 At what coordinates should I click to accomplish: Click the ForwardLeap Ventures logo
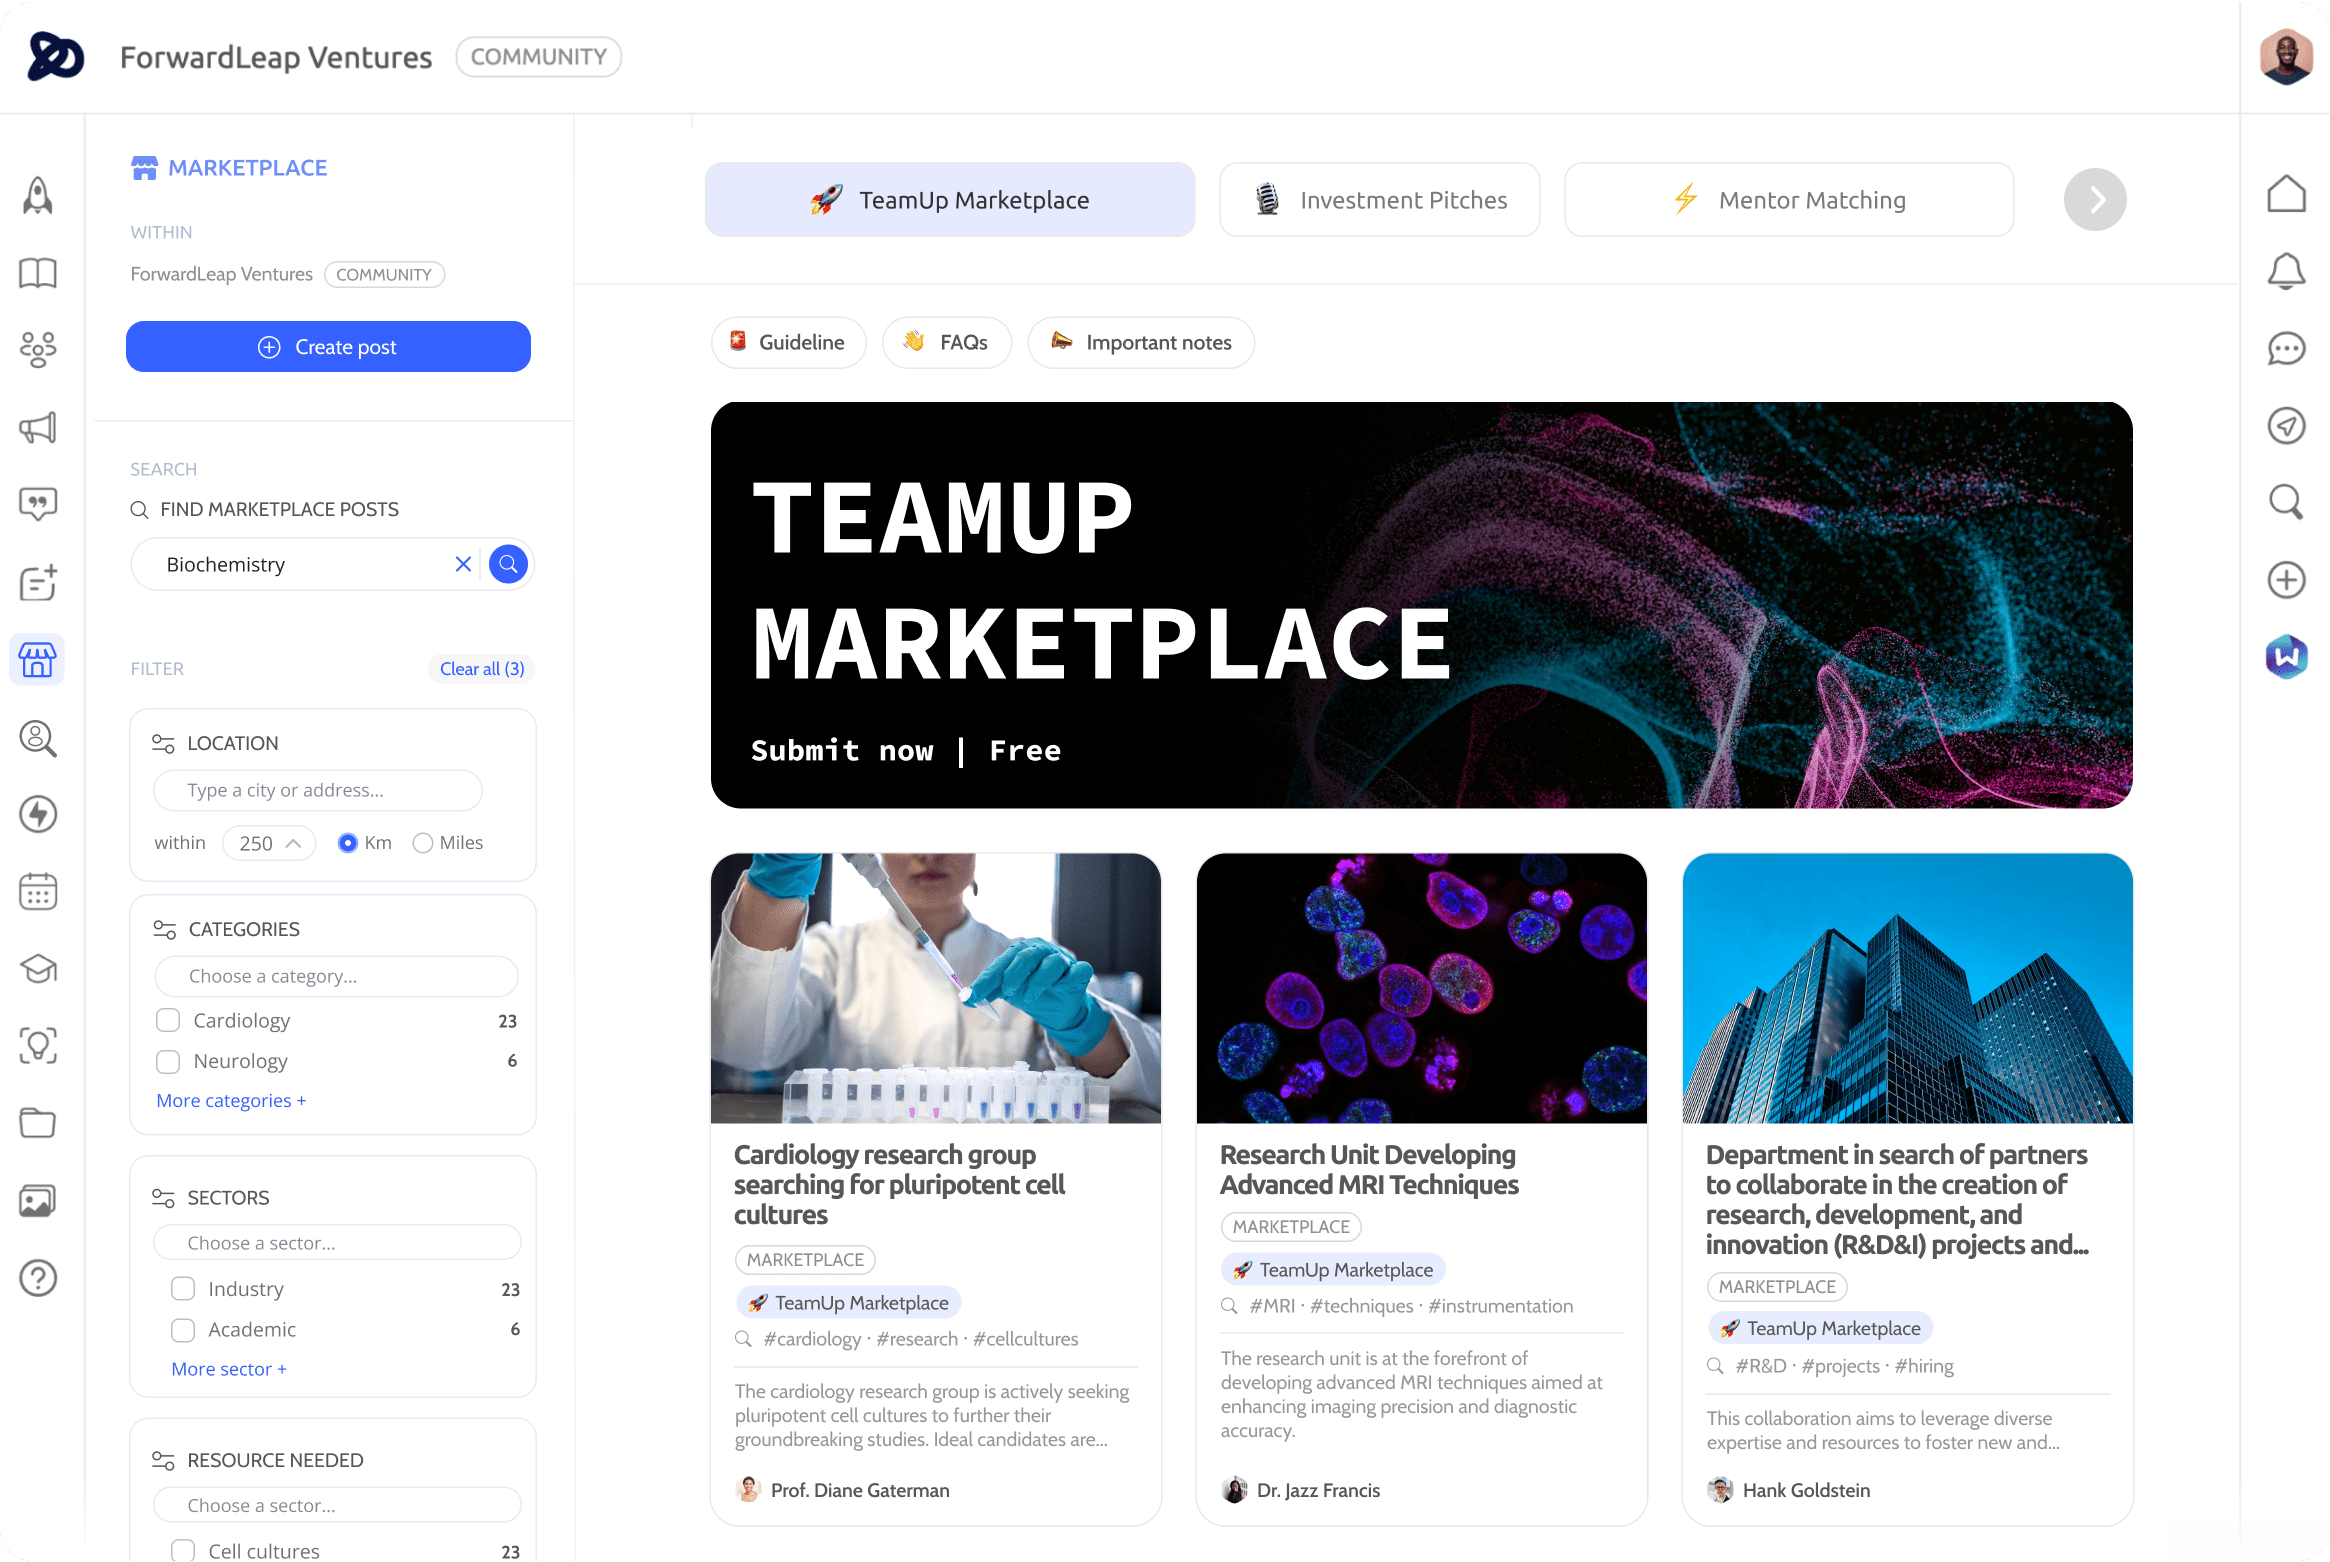point(56,56)
